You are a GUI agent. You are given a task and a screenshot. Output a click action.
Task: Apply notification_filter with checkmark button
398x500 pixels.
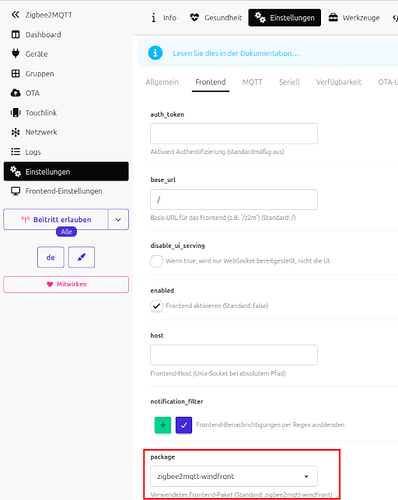tap(184, 425)
